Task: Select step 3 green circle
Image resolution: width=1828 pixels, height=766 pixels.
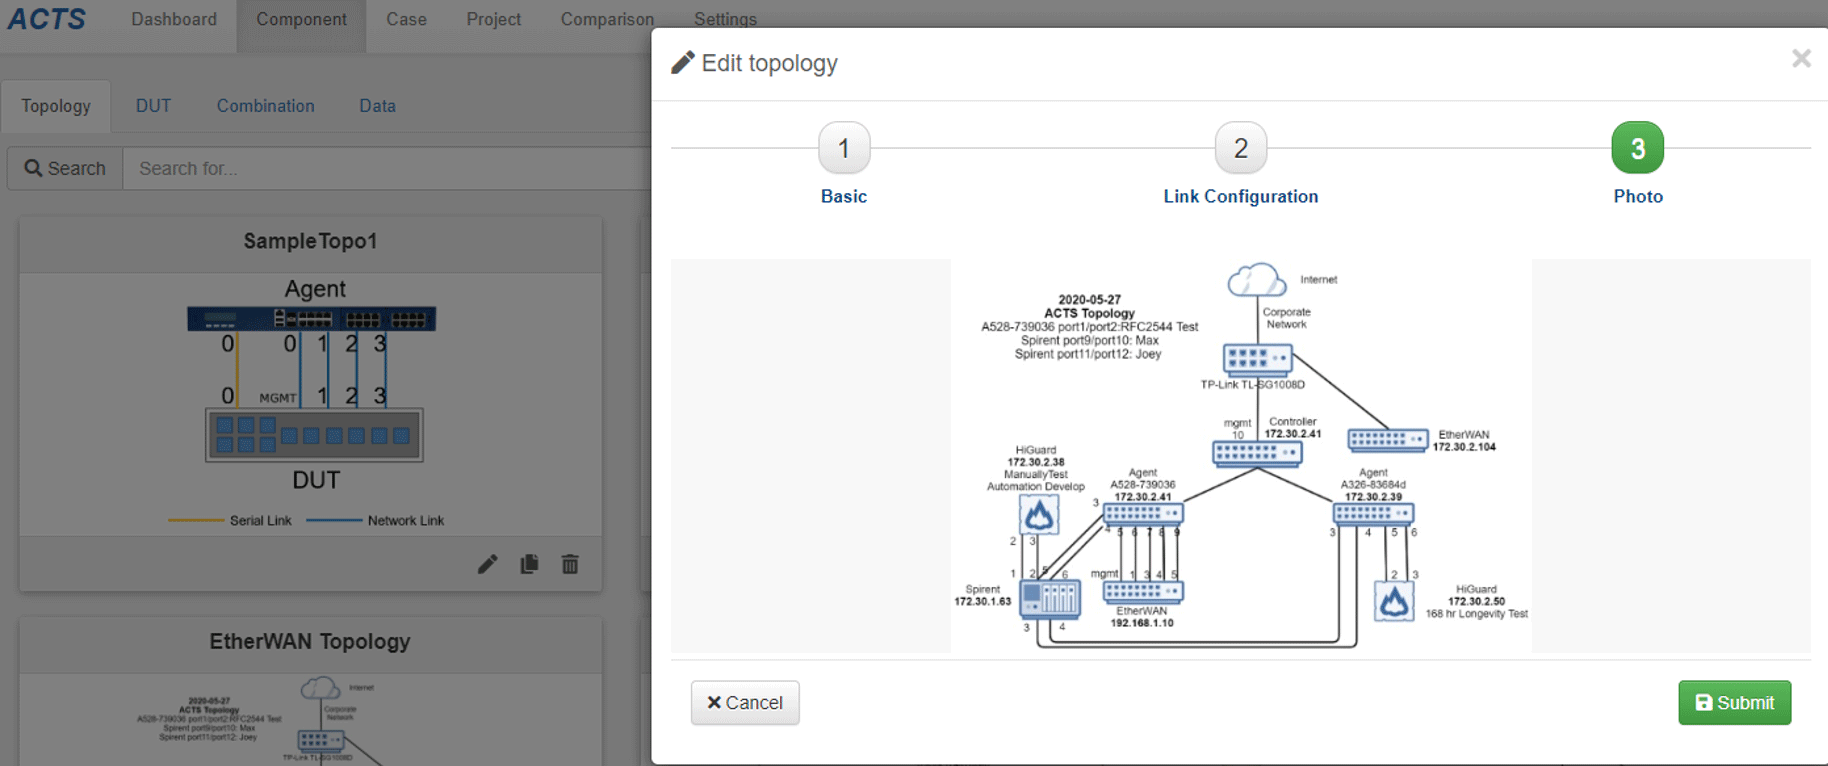Action: (1638, 148)
